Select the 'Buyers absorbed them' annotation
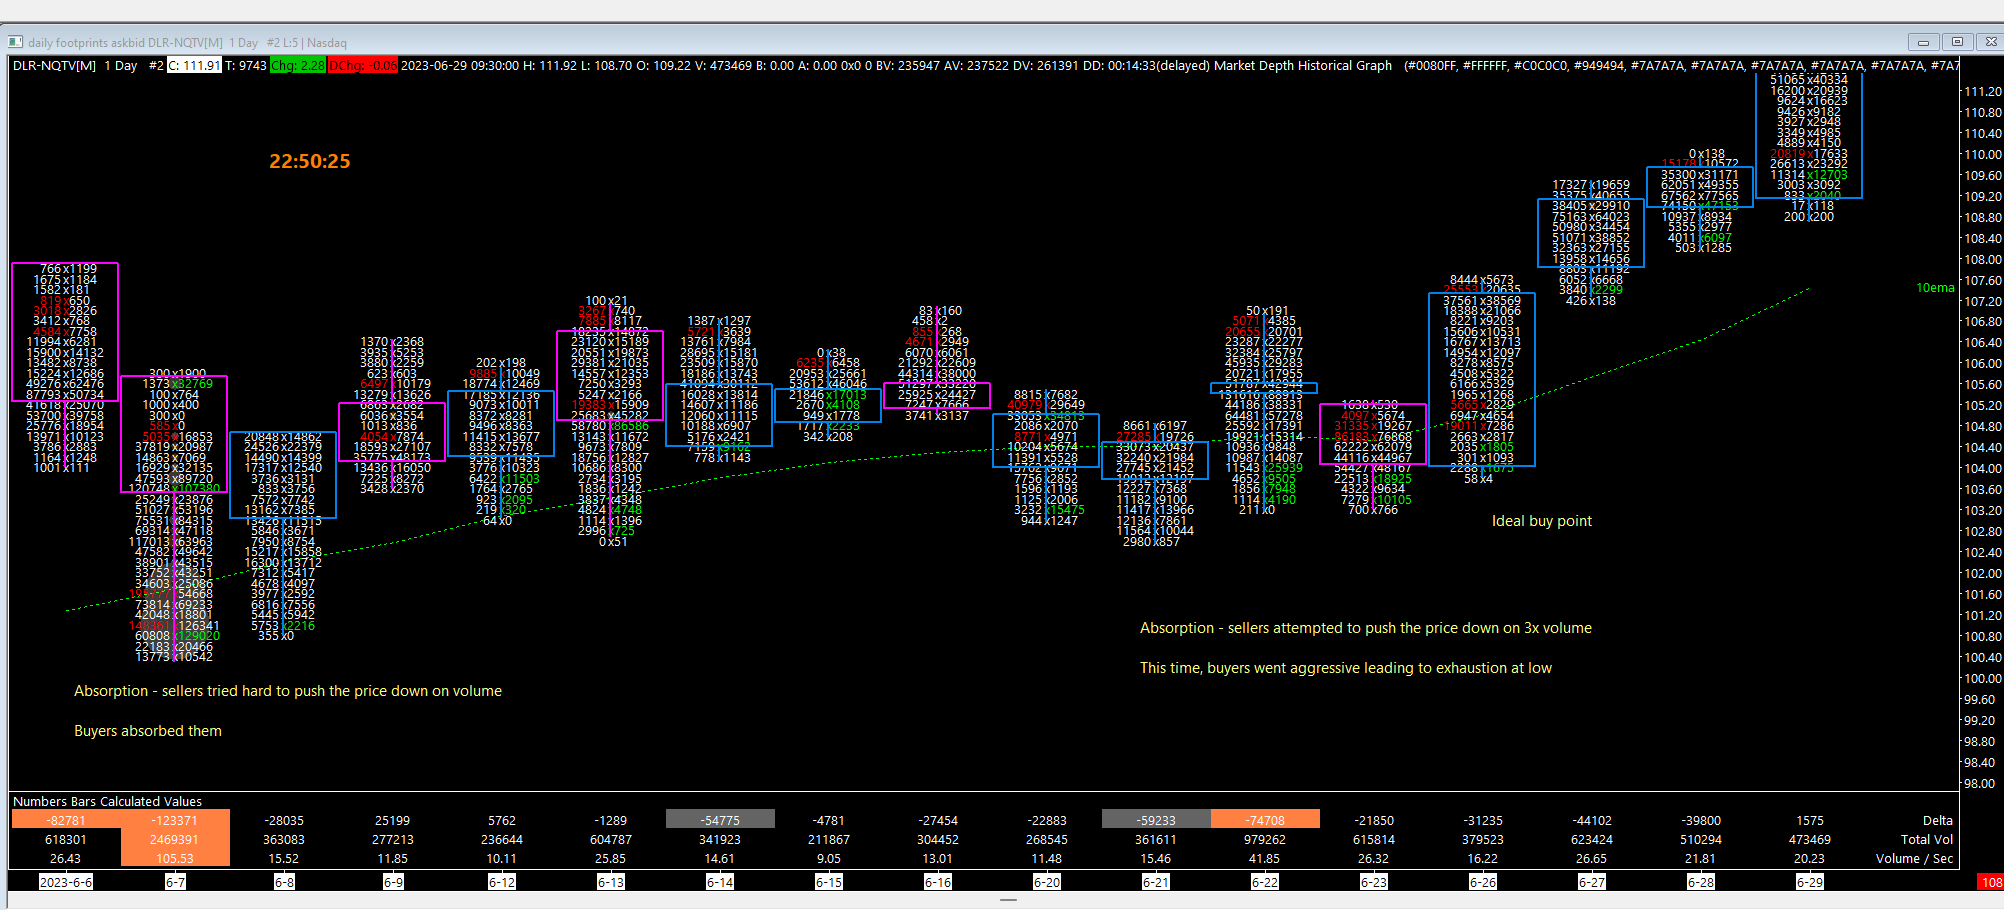The width and height of the screenshot is (2004, 910). [x=148, y=731]
